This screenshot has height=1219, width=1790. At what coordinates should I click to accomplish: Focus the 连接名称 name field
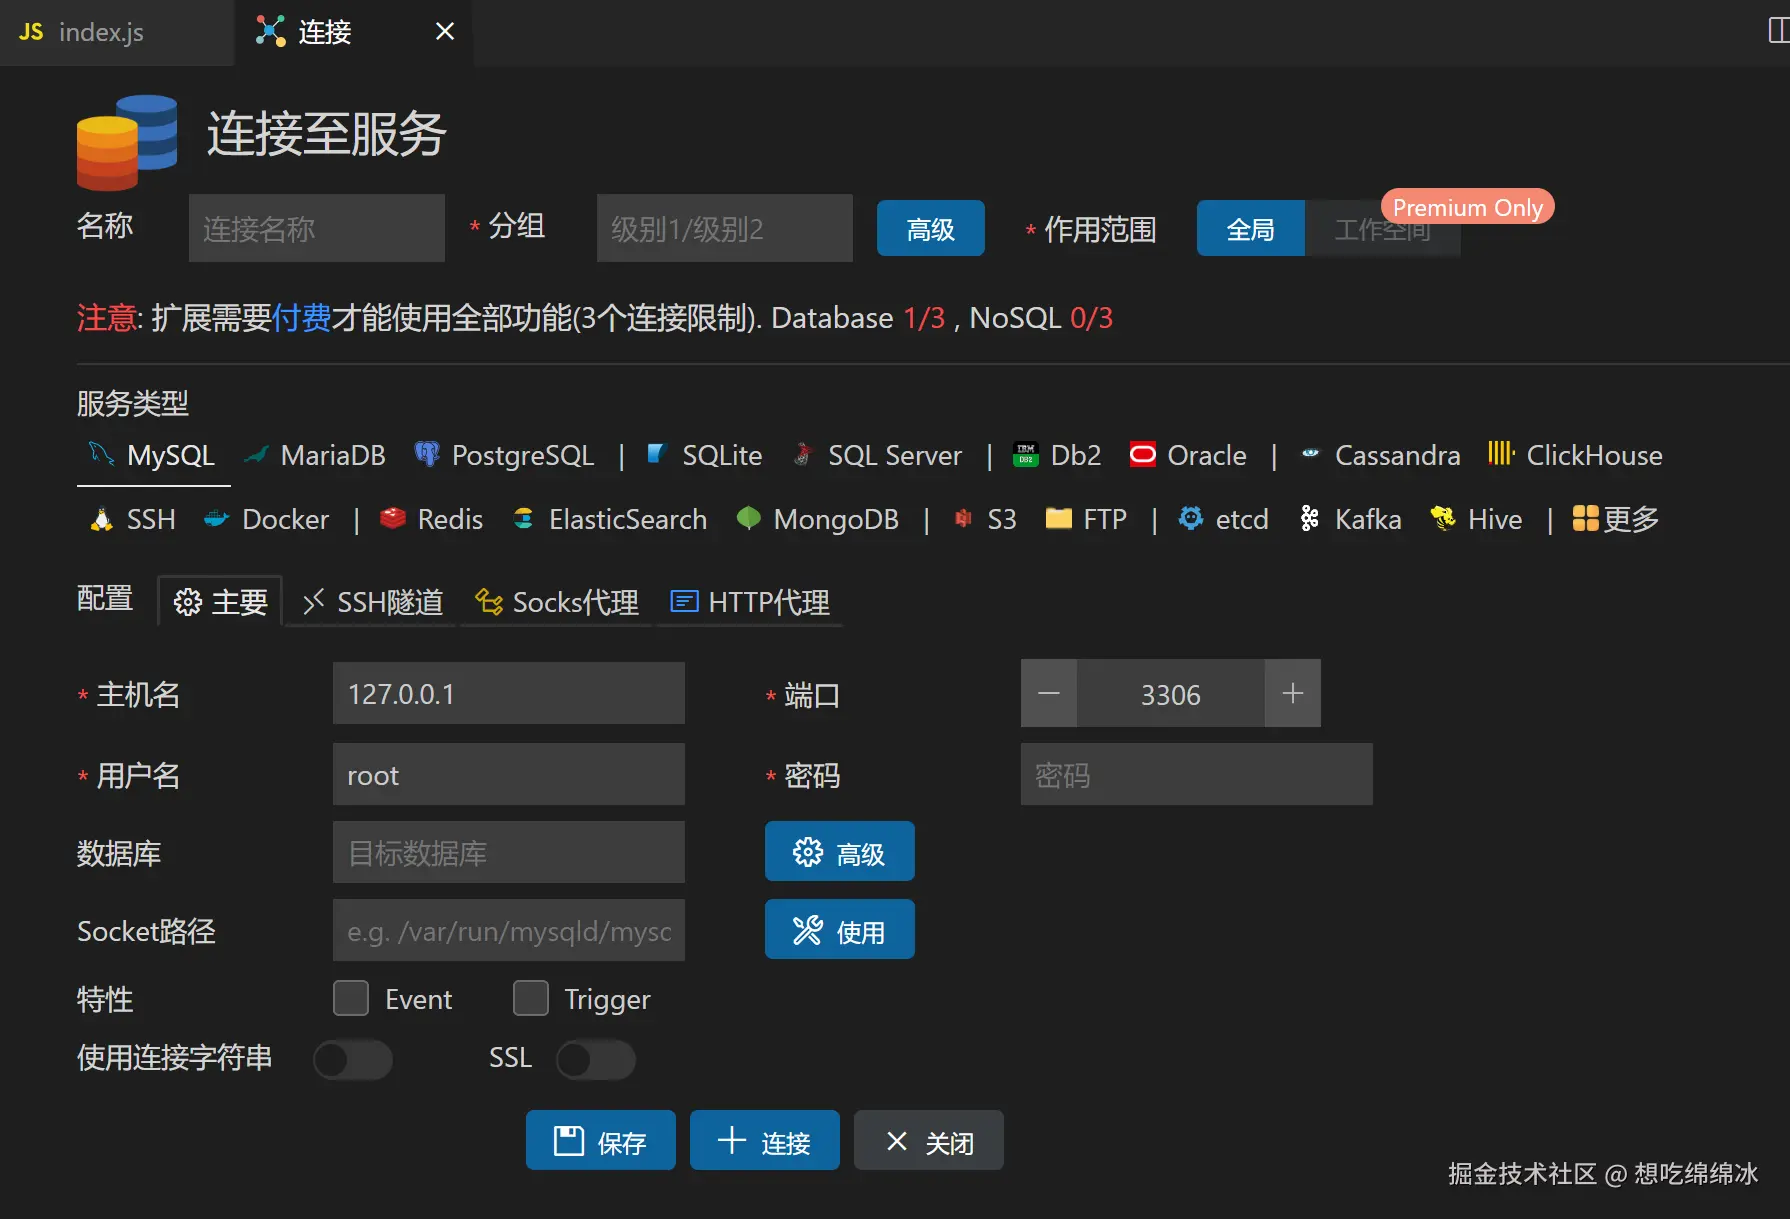coord(317,228)
